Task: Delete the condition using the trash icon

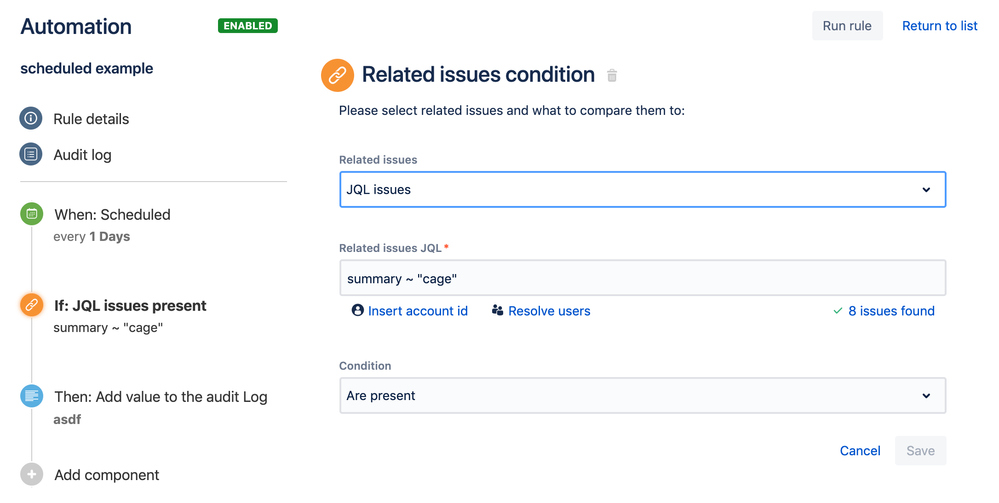Action: 612,76
